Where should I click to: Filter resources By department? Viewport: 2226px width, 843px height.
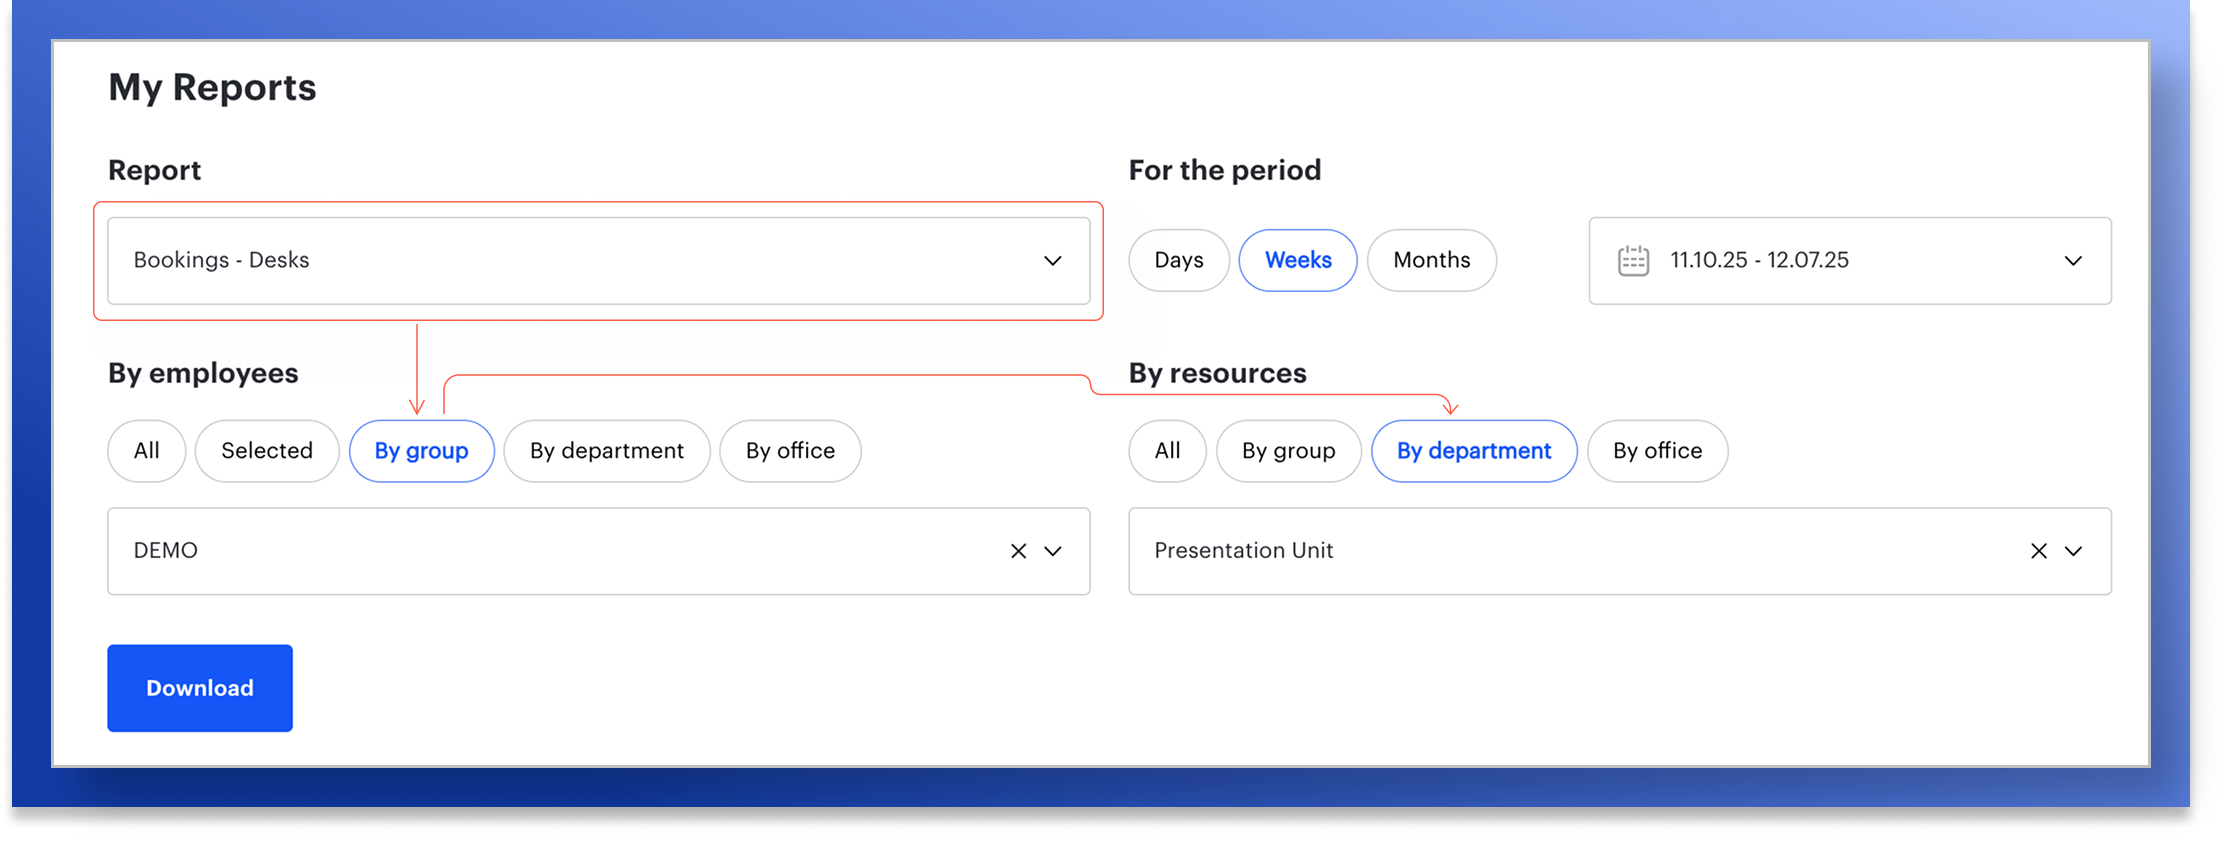click(1473, 451)
